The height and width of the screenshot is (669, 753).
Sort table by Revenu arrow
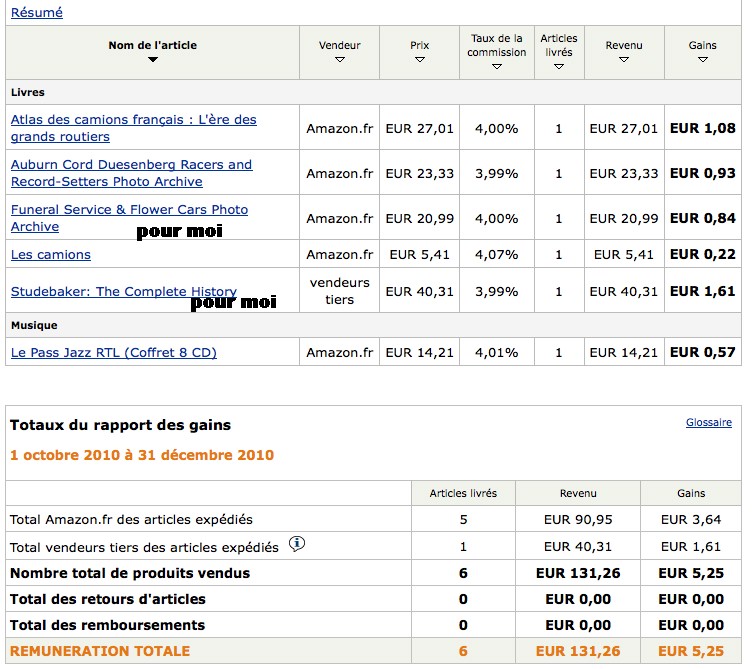click(x=624, y=60)
